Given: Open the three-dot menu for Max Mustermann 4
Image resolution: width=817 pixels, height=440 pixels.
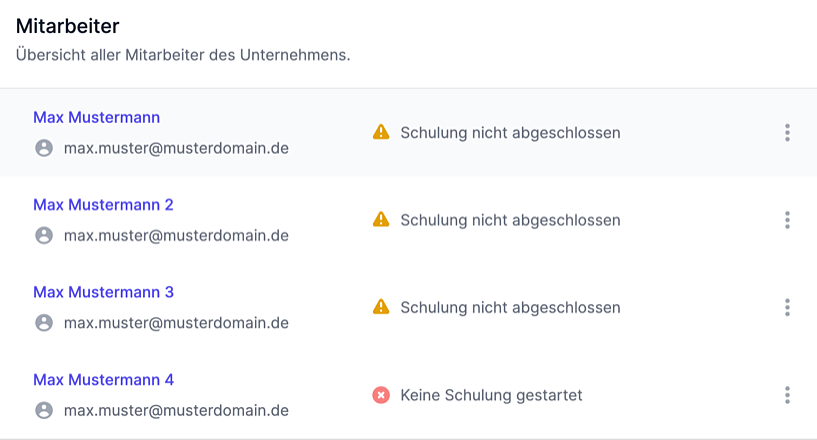Looking at the screenshot, I should coord(788,395).
